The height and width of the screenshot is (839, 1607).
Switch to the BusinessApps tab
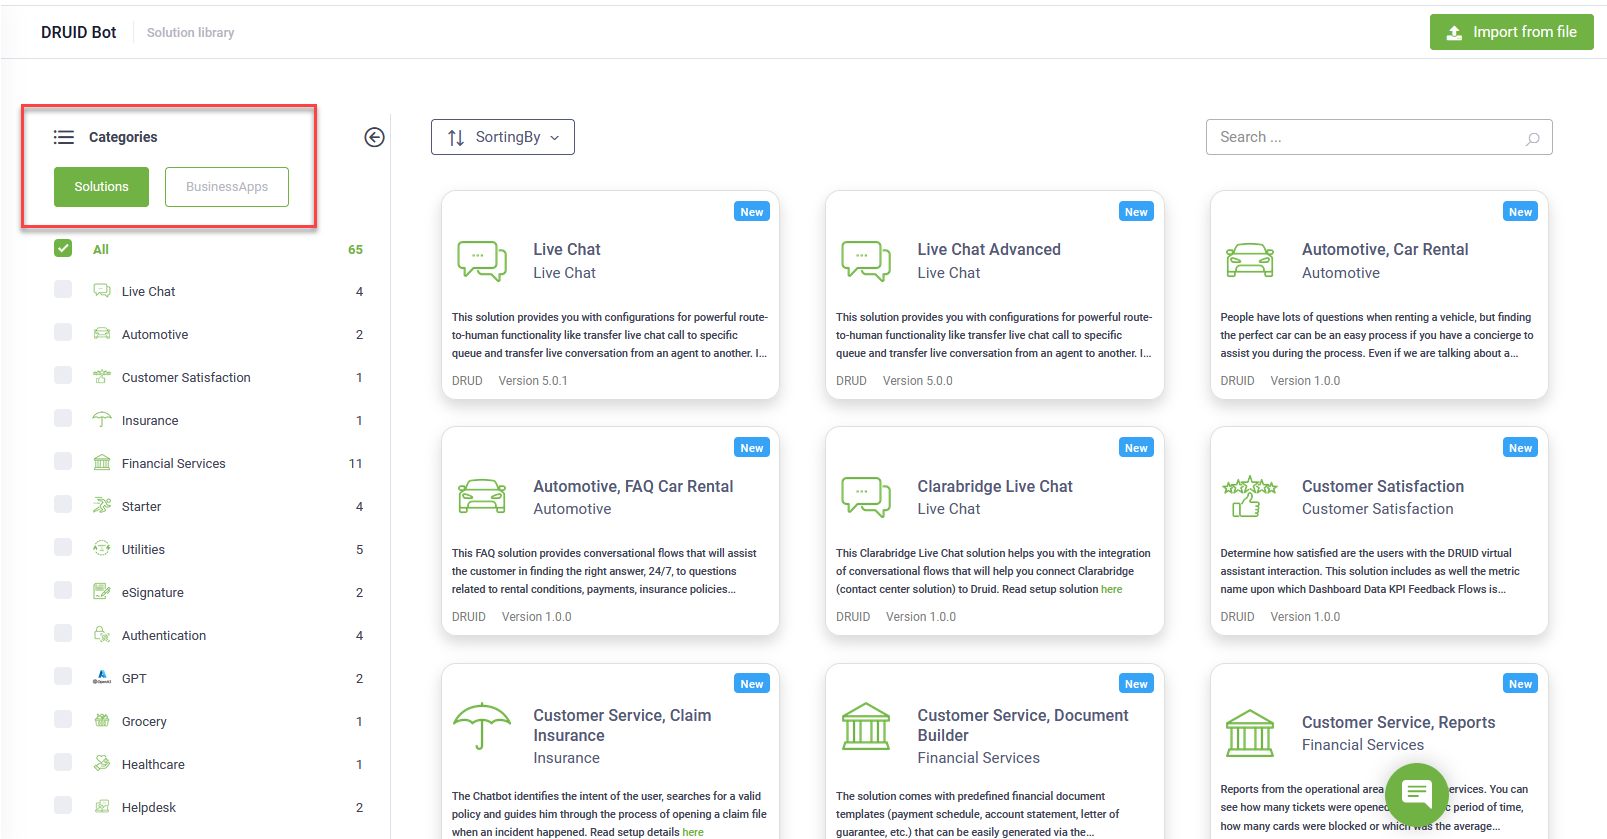(x=227, y=187)
